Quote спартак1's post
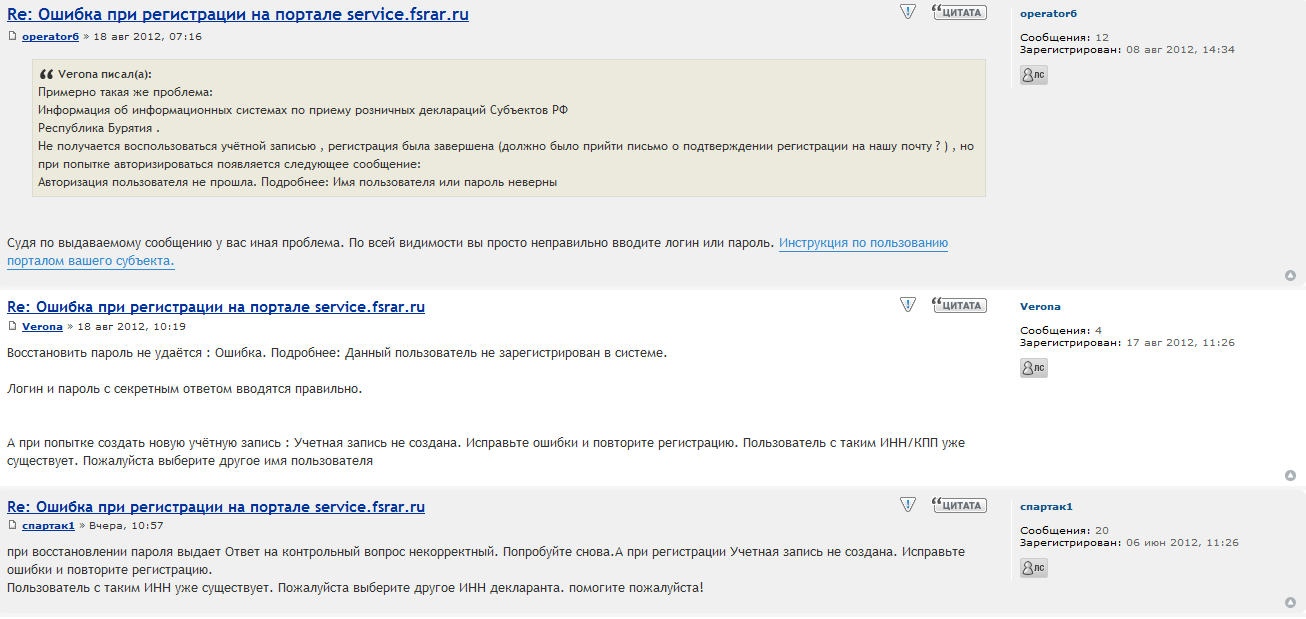Viewport: 1306px width, 619px height. 959,505
